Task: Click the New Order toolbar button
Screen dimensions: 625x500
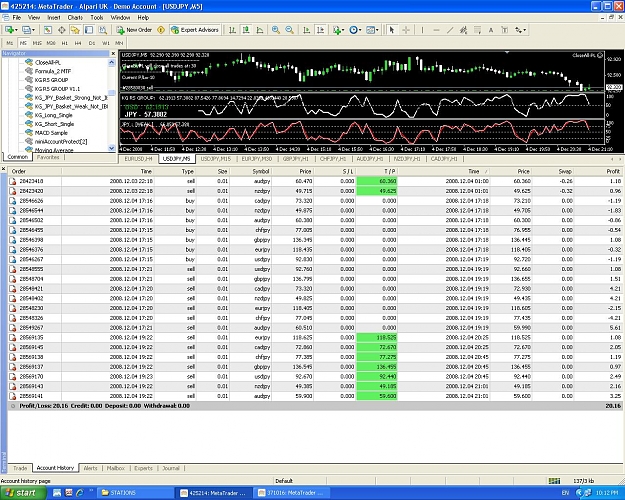Action: click(134, 30)
